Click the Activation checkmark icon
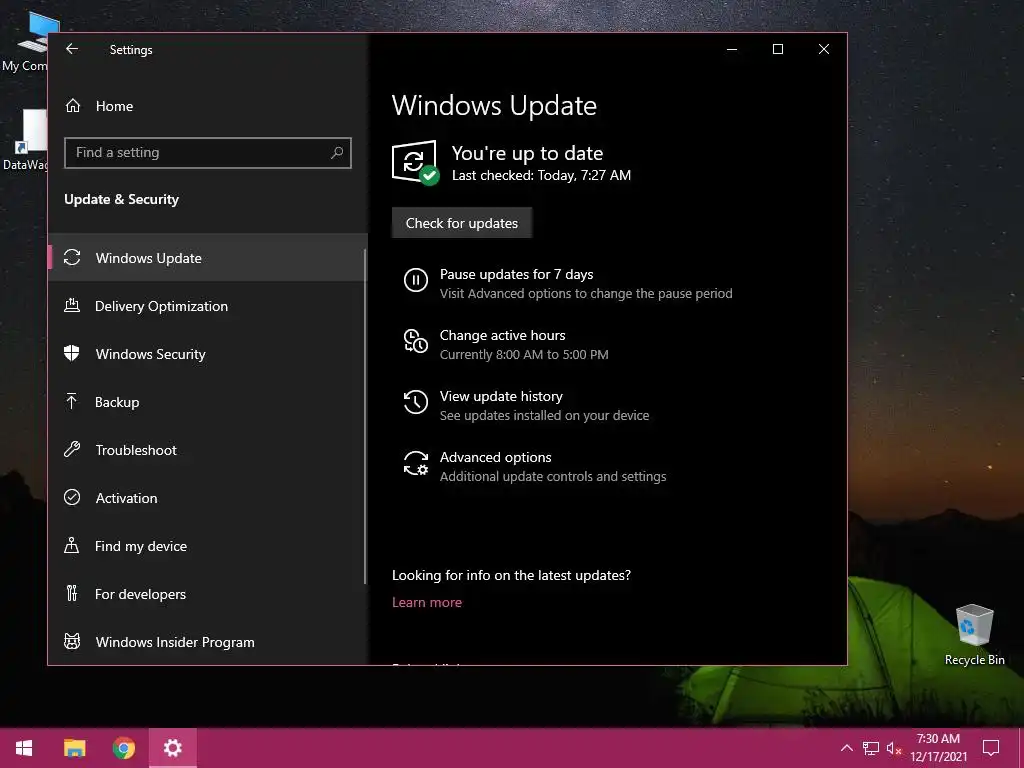Viewport: 1024px width, 768px height. [72, 497]
